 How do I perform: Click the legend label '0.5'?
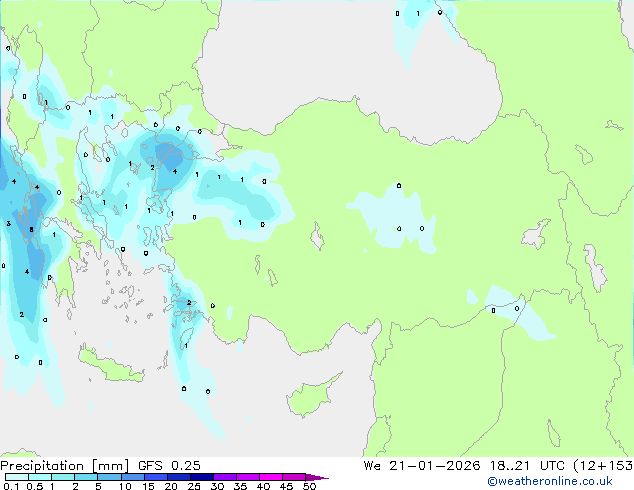pyautogui.click(x=35, y=486)
